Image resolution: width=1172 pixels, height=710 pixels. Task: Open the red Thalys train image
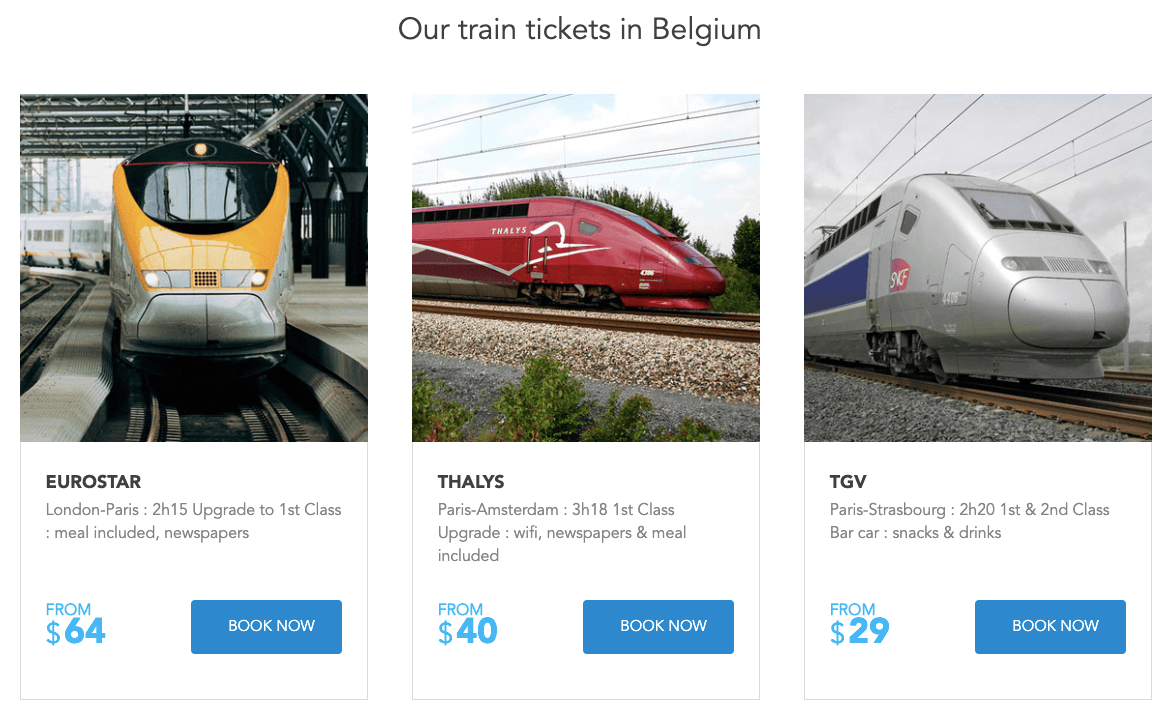[585, 268]
